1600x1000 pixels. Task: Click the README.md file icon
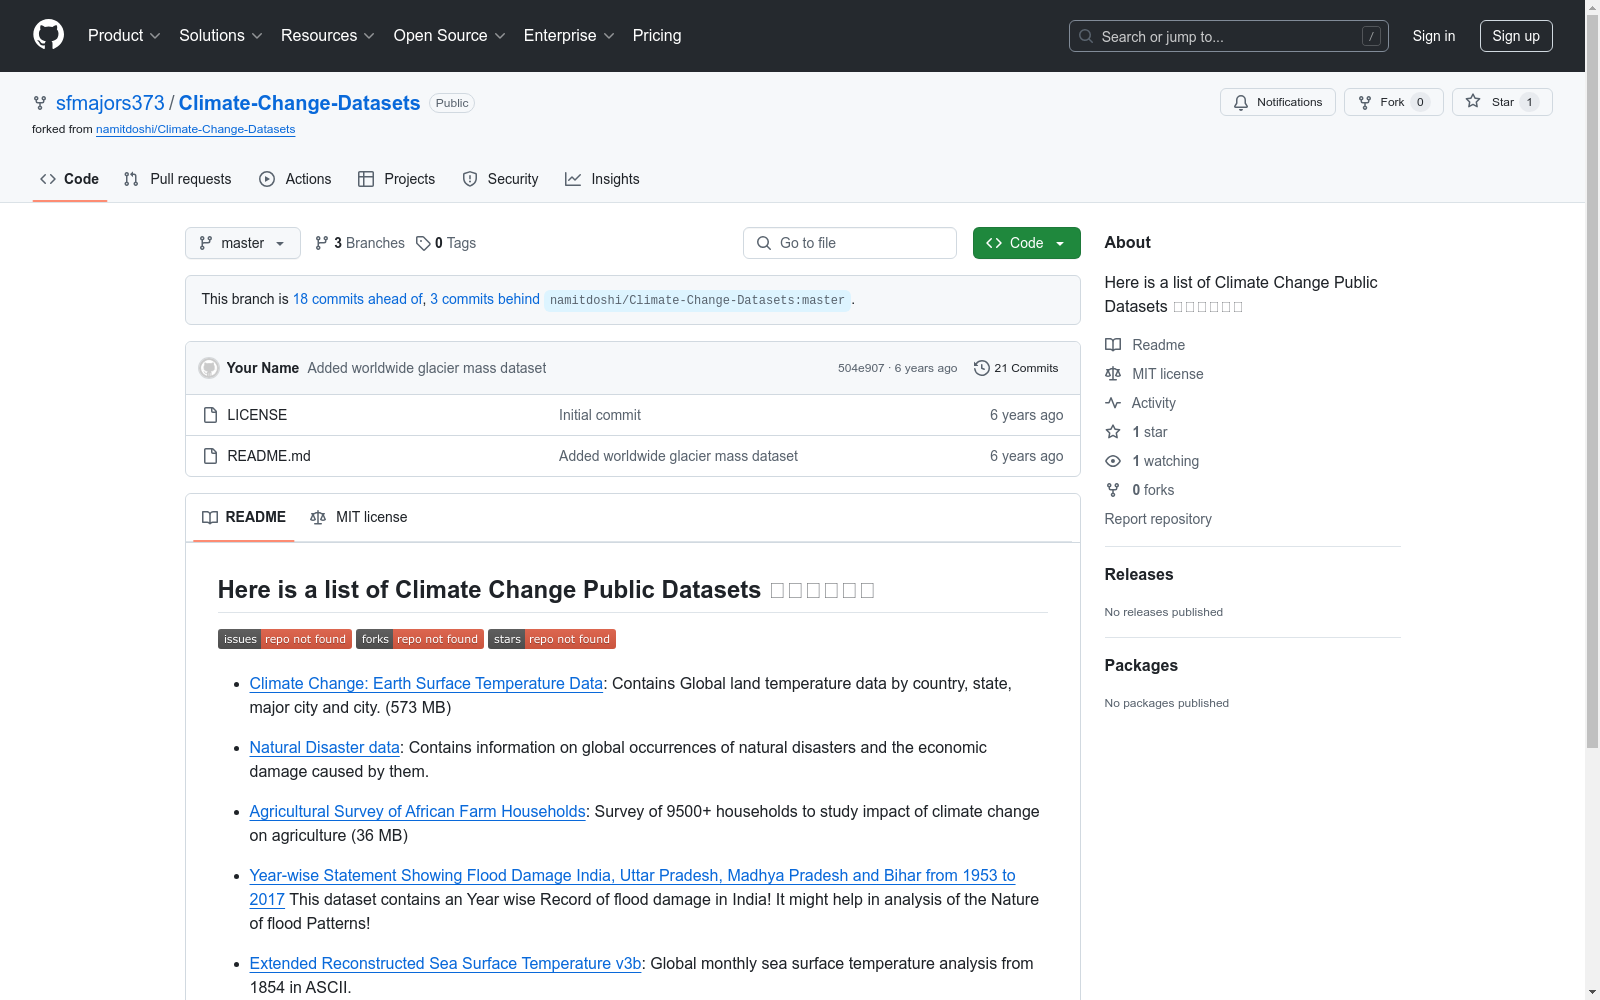pos(210,456)
